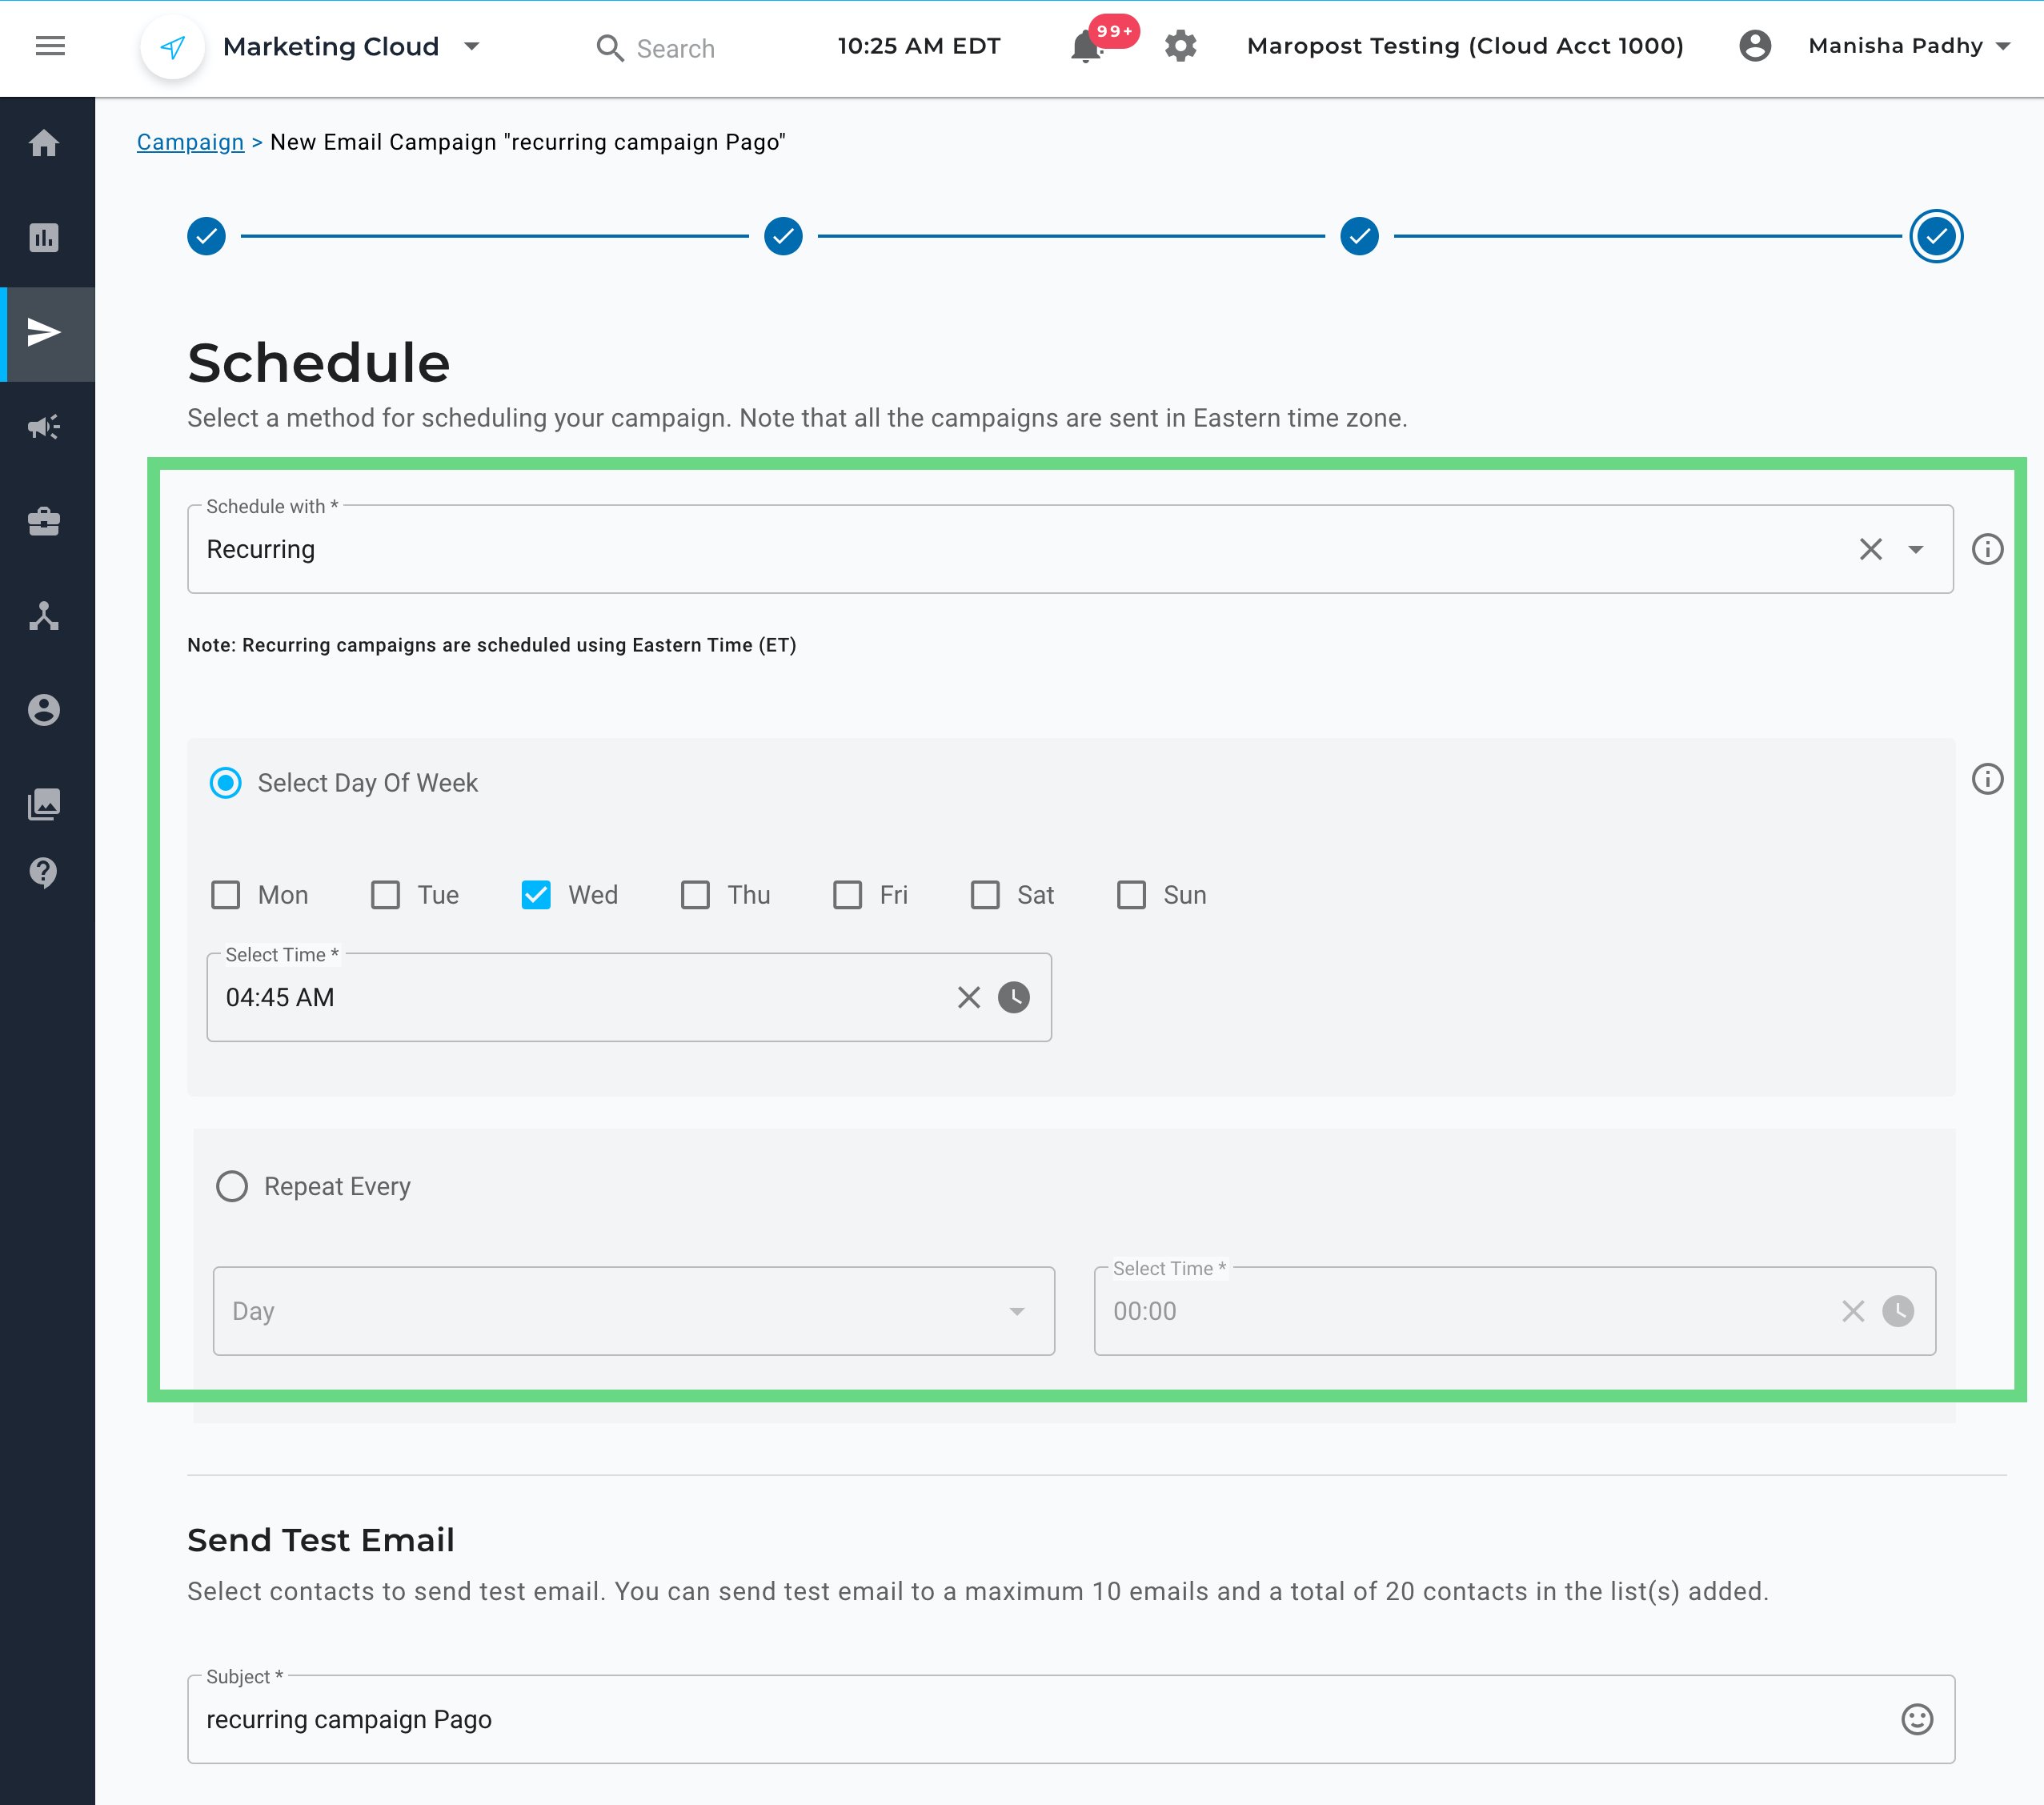Screen dimensions: 2044x1805
Task: Open the hamburger navigation menu
Action: [50, 46]
